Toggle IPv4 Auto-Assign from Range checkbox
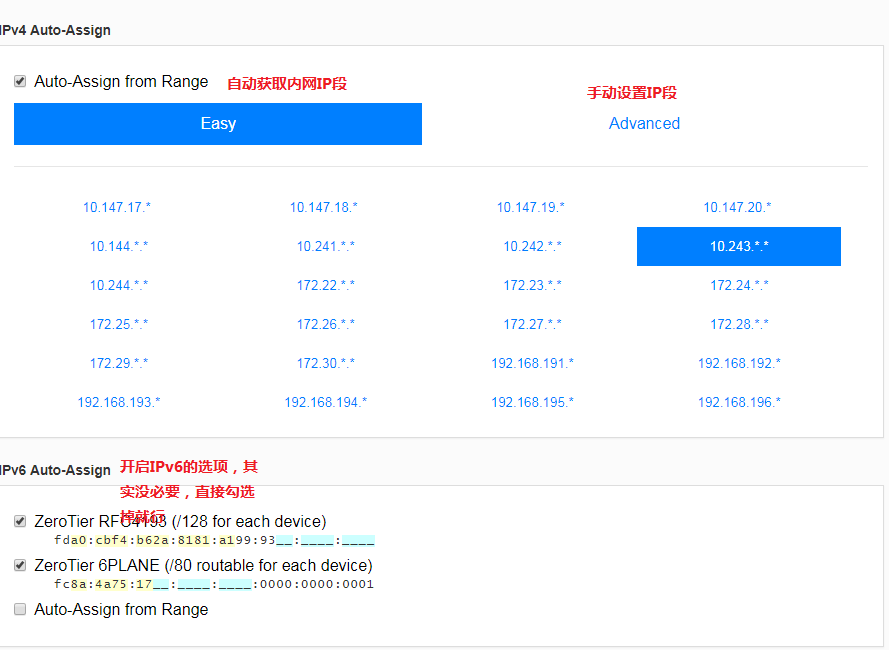 pyautogui.click(x=20, y=81)
